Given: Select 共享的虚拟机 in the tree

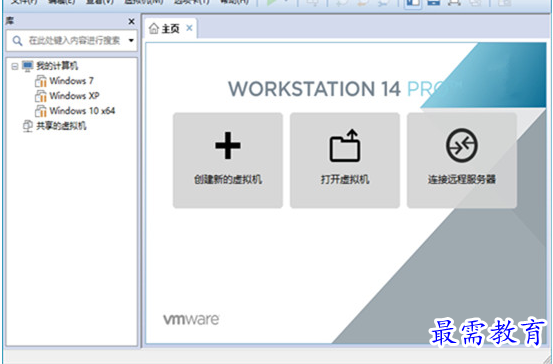Looking at the screenshot, I should pos(61,126).
